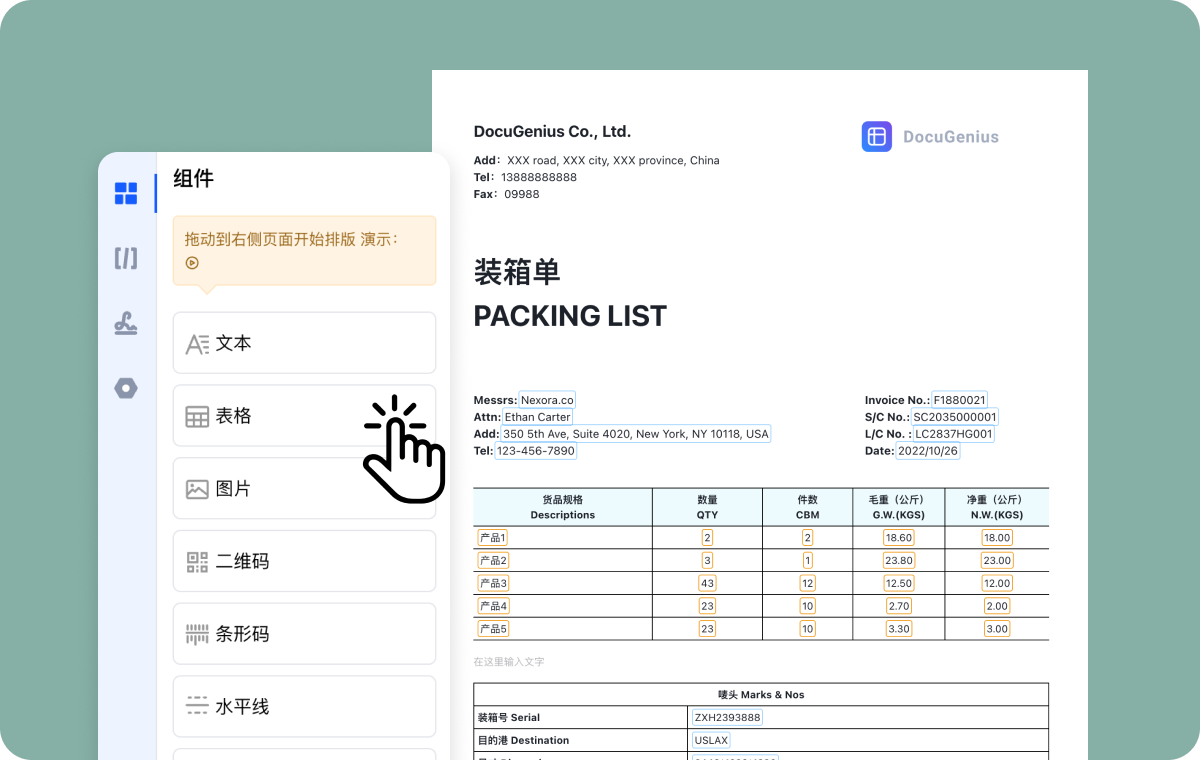Screen dimensions: 1200x760
Task: Select the gross weight value 18.60
Action: tap(899, 537)
